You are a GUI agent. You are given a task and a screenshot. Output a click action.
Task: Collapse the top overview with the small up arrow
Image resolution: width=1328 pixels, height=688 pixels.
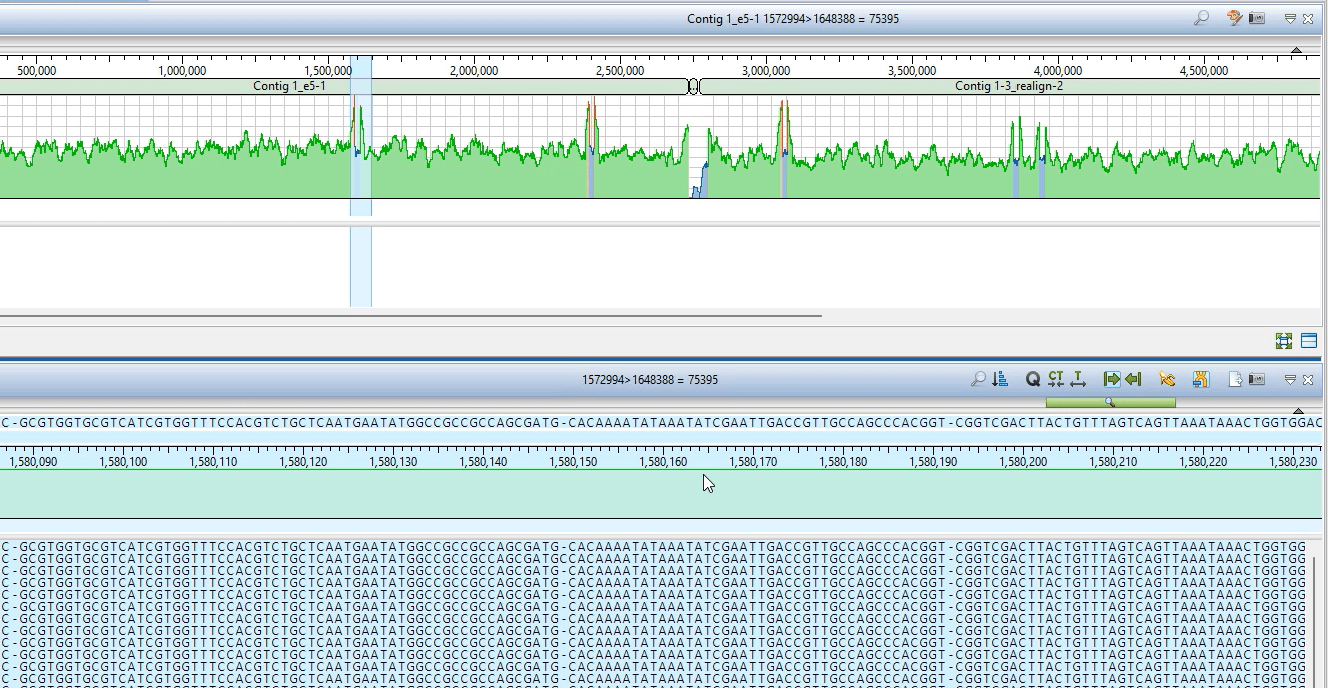[1297, 50]
